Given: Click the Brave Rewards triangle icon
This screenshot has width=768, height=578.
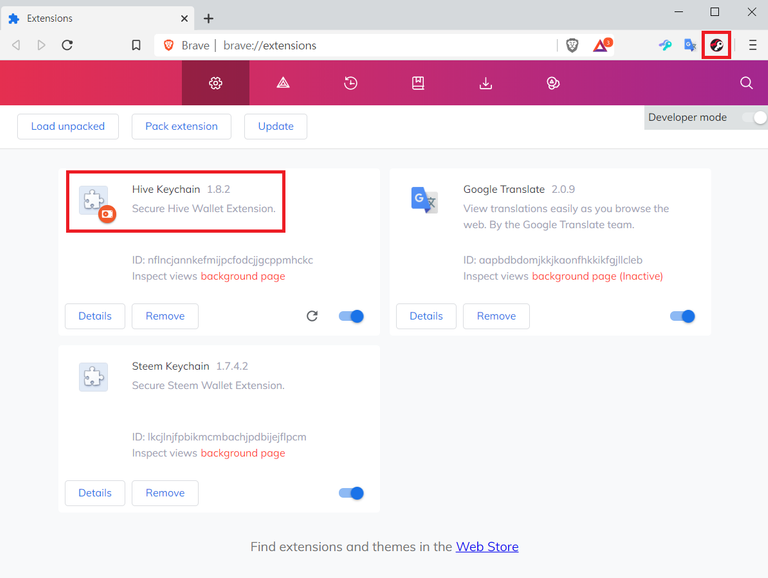Looking at the screenshot, I should (602, 45).
